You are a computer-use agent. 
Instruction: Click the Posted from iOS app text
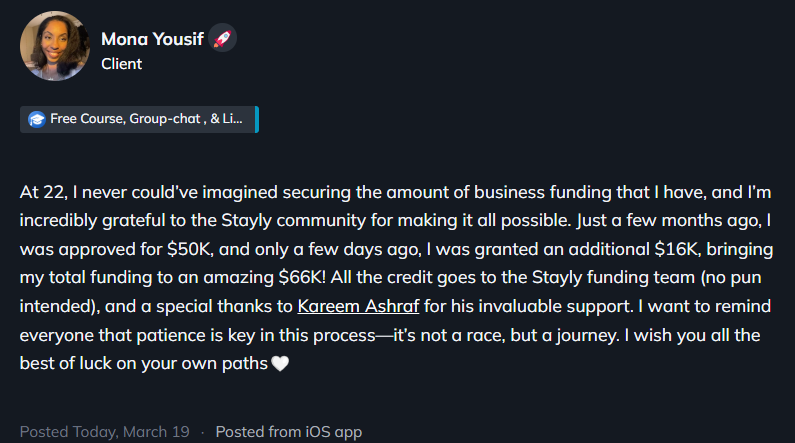289,432
